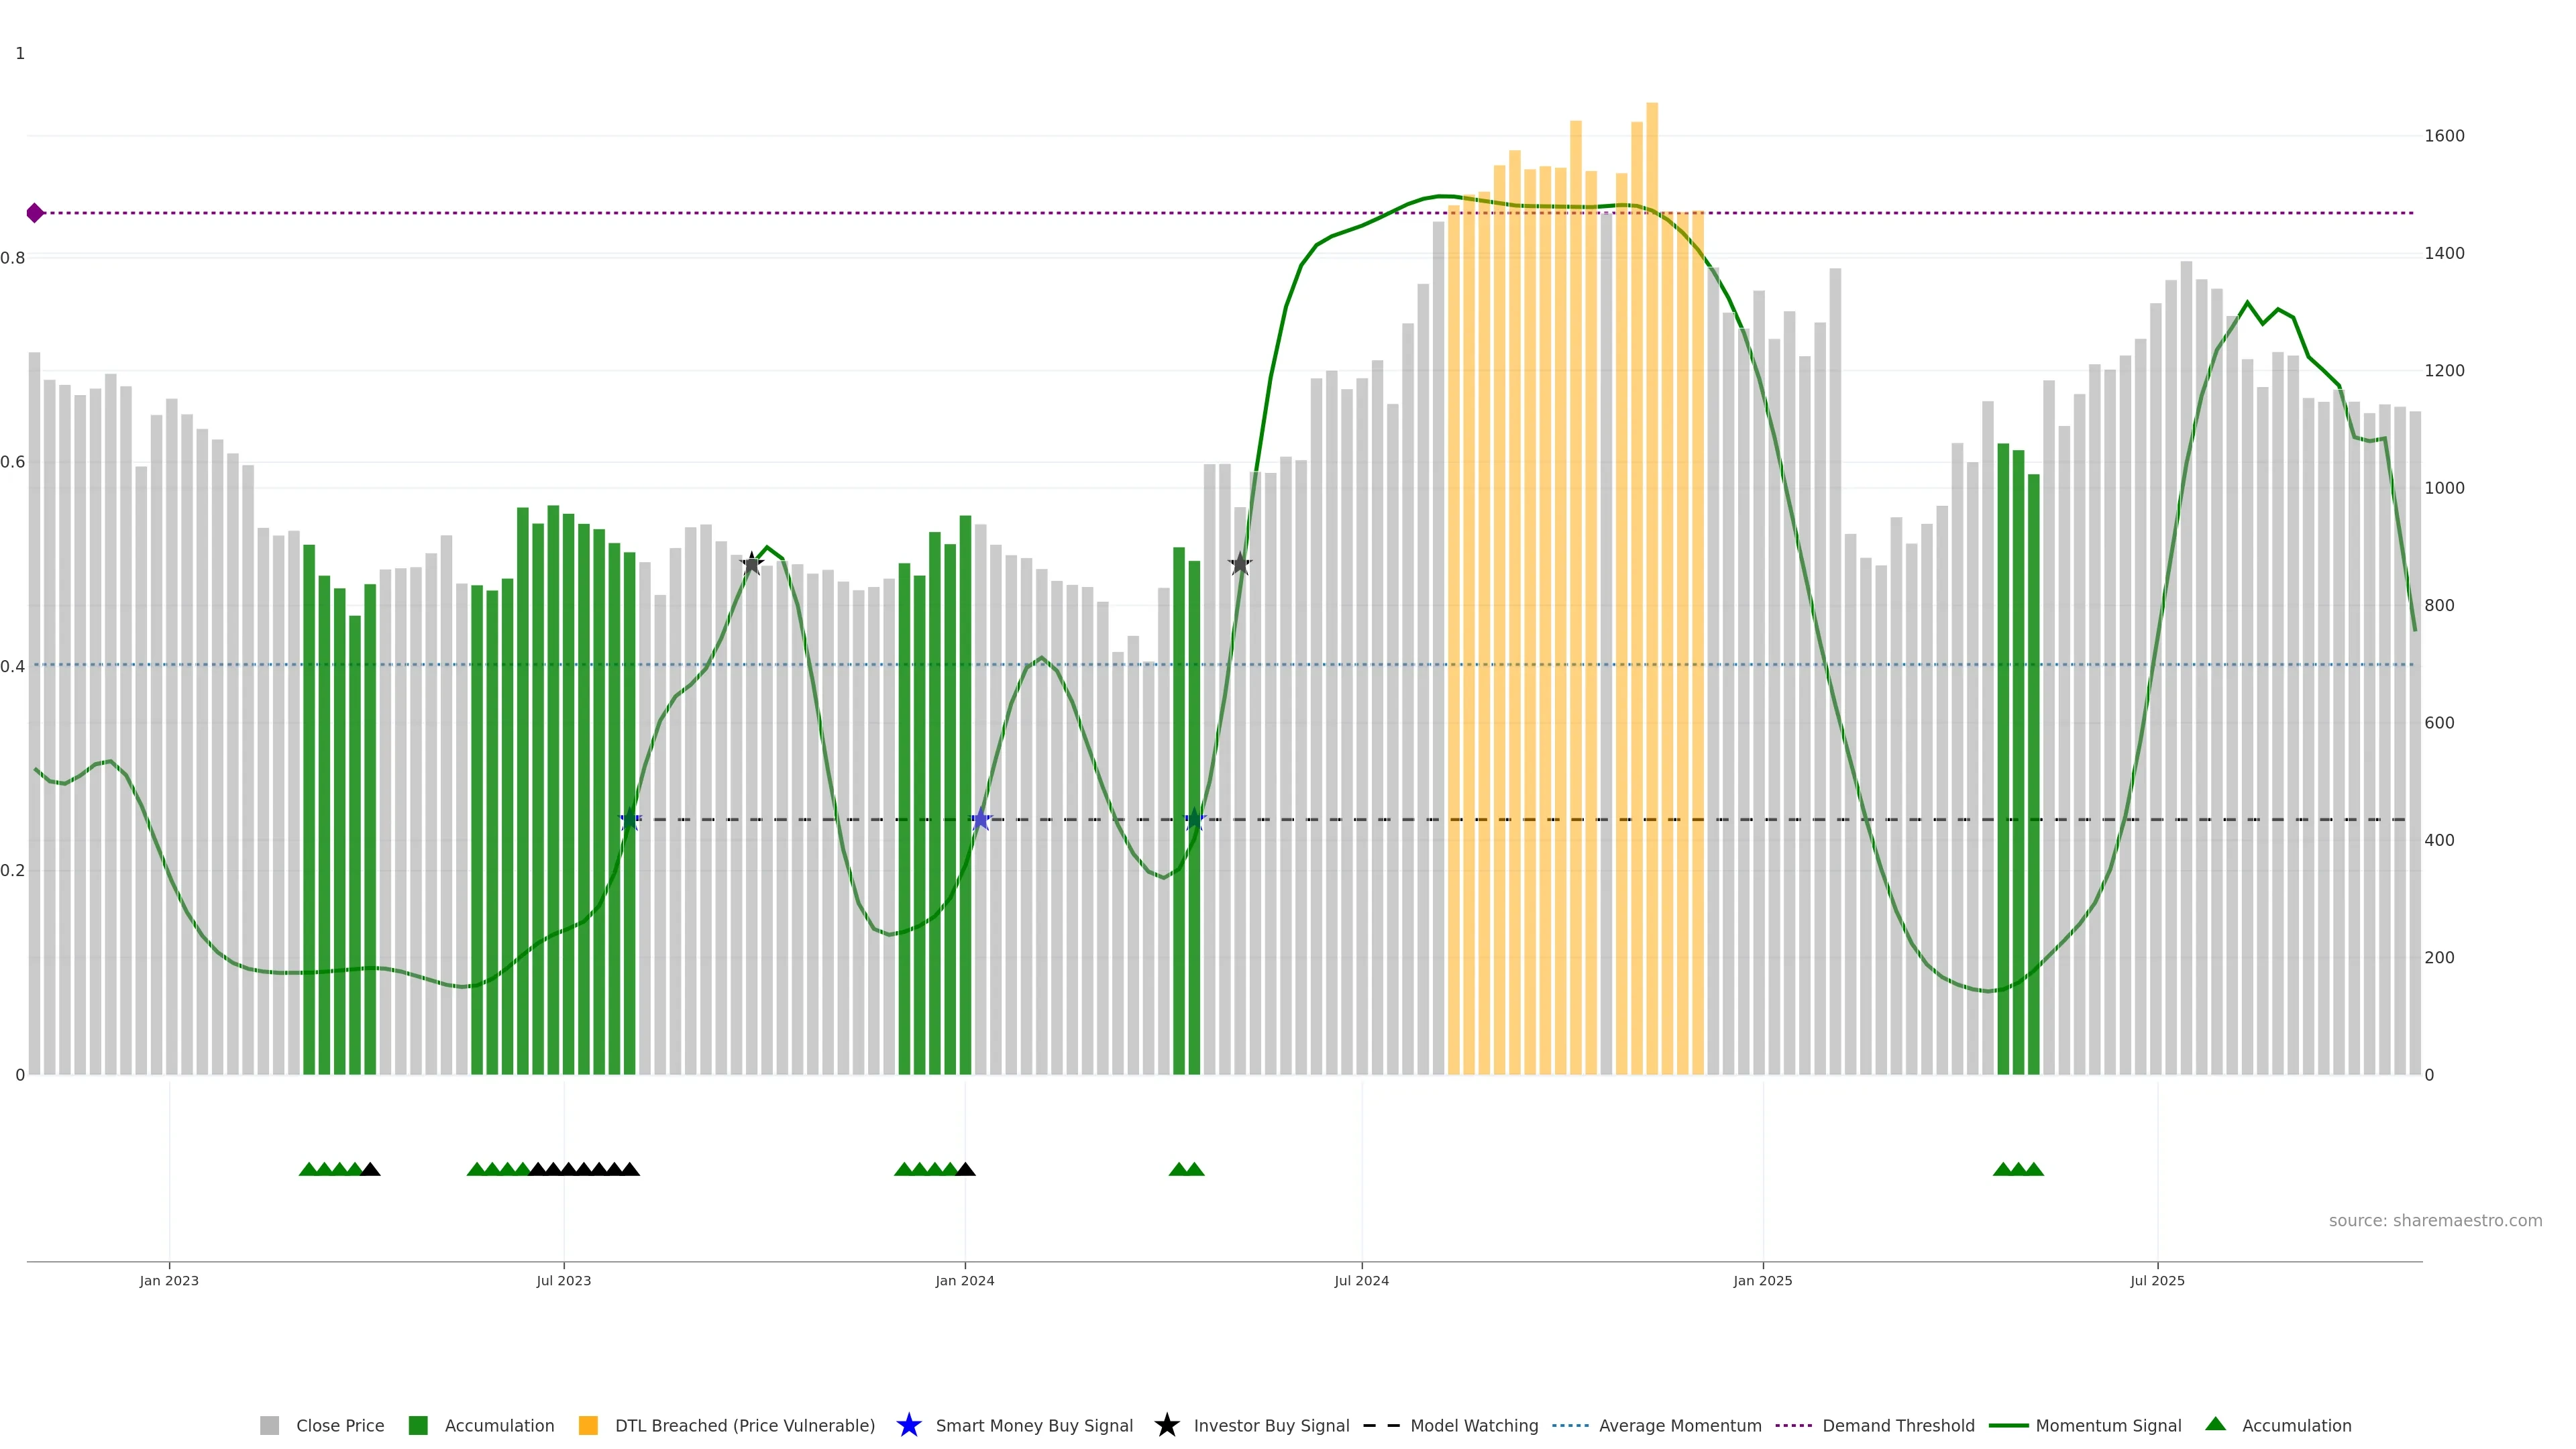Click the green Accumulation color swatch in legend
Screen dimensions: 2576x1449
coord(418,1426)
